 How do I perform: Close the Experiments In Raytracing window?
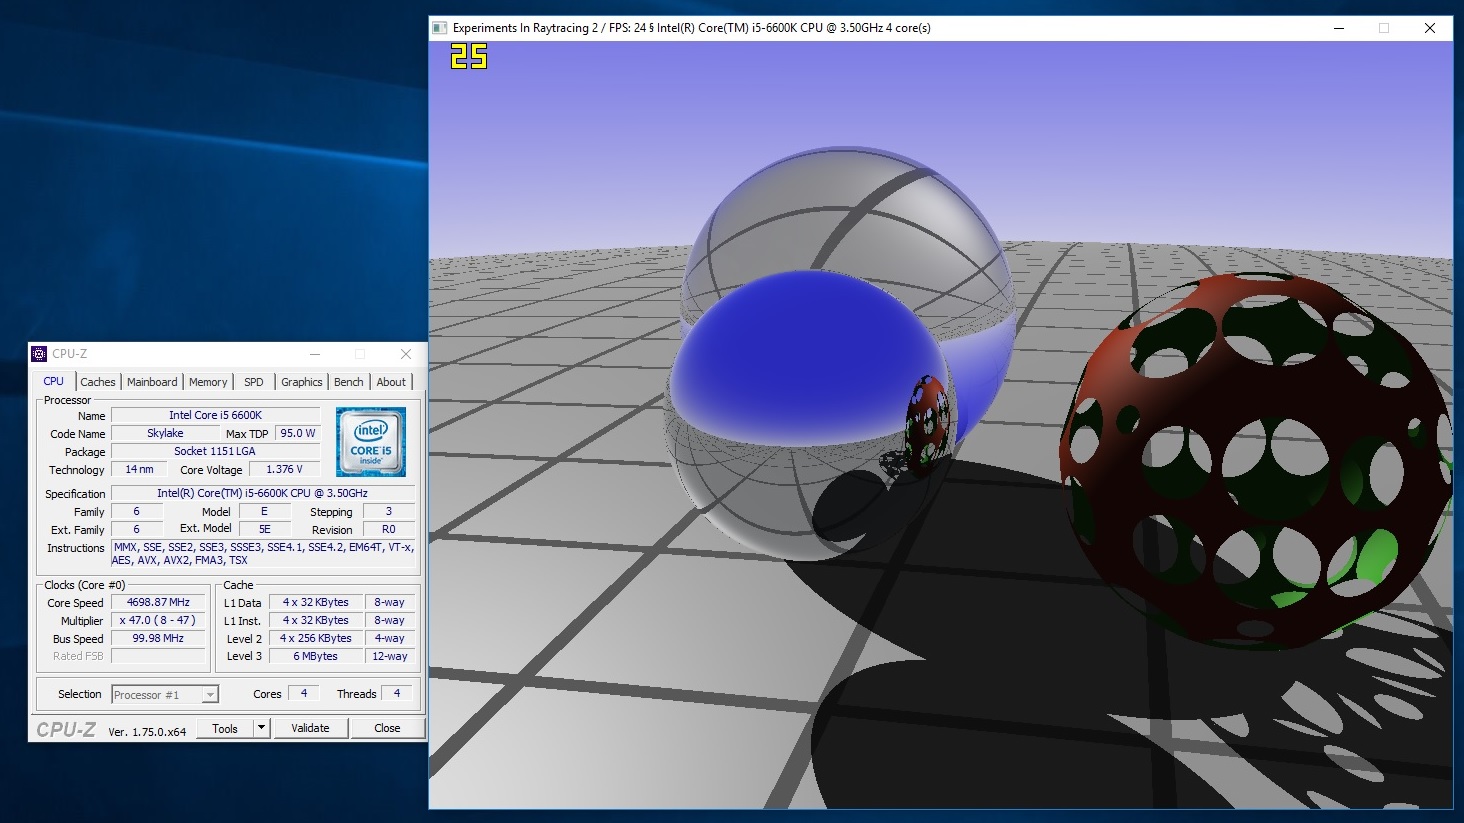click(x=1429, y=28)
